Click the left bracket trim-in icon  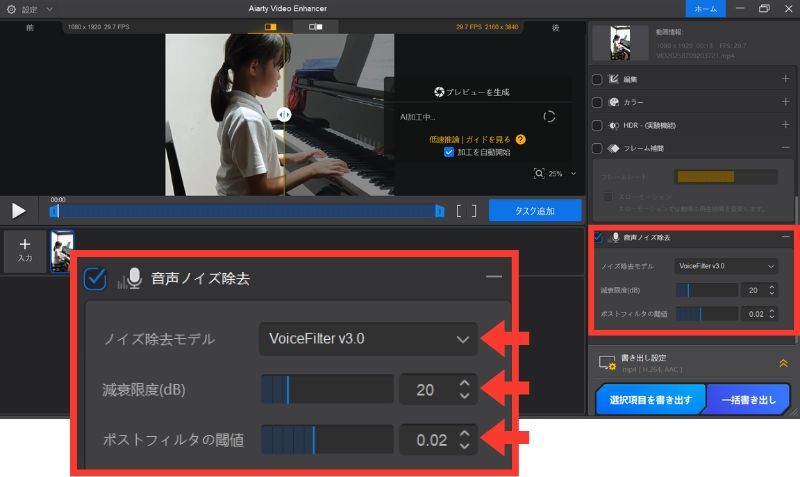coord(458,211)
